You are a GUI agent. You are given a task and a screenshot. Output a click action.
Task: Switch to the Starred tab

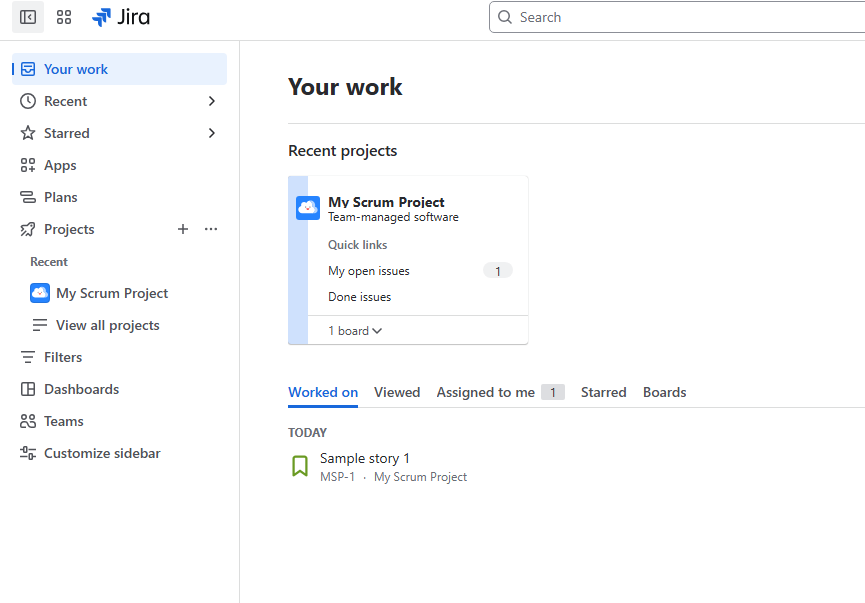click(x=604, y=392)
